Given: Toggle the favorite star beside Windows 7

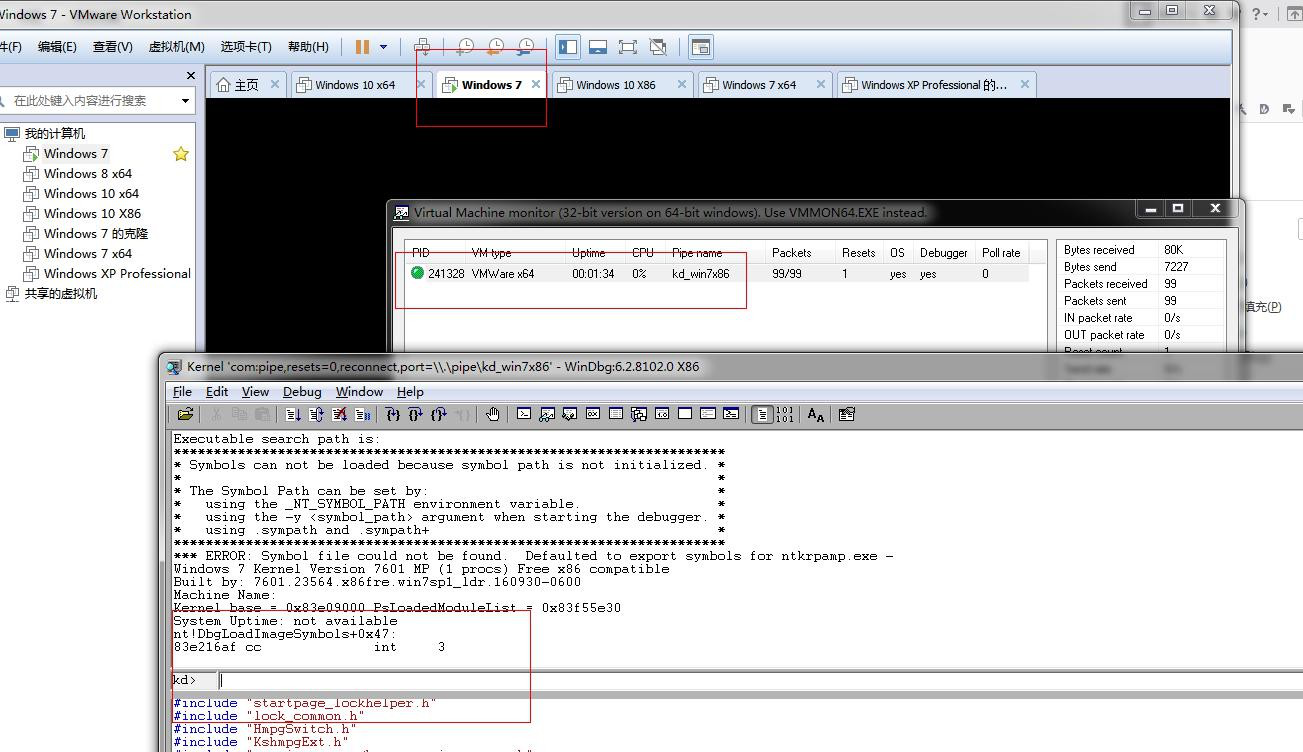Looking at the screenshot, I should [x=181, y=154].
